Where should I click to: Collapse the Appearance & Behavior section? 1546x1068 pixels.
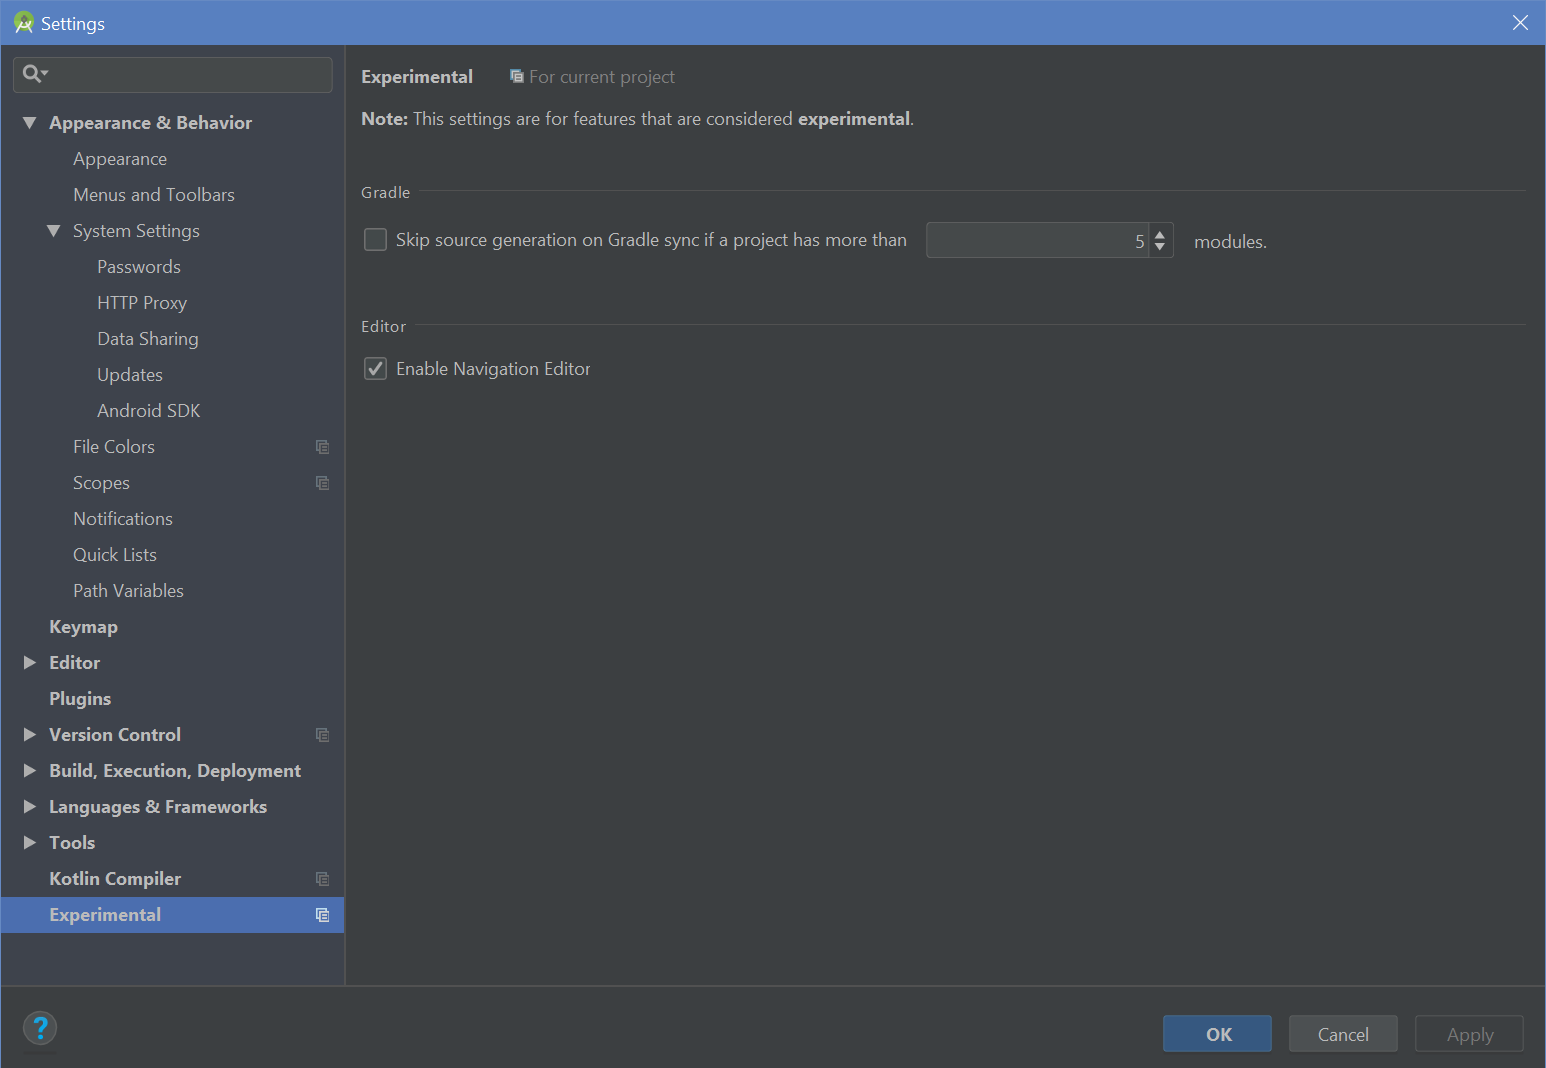pos(30,123)
